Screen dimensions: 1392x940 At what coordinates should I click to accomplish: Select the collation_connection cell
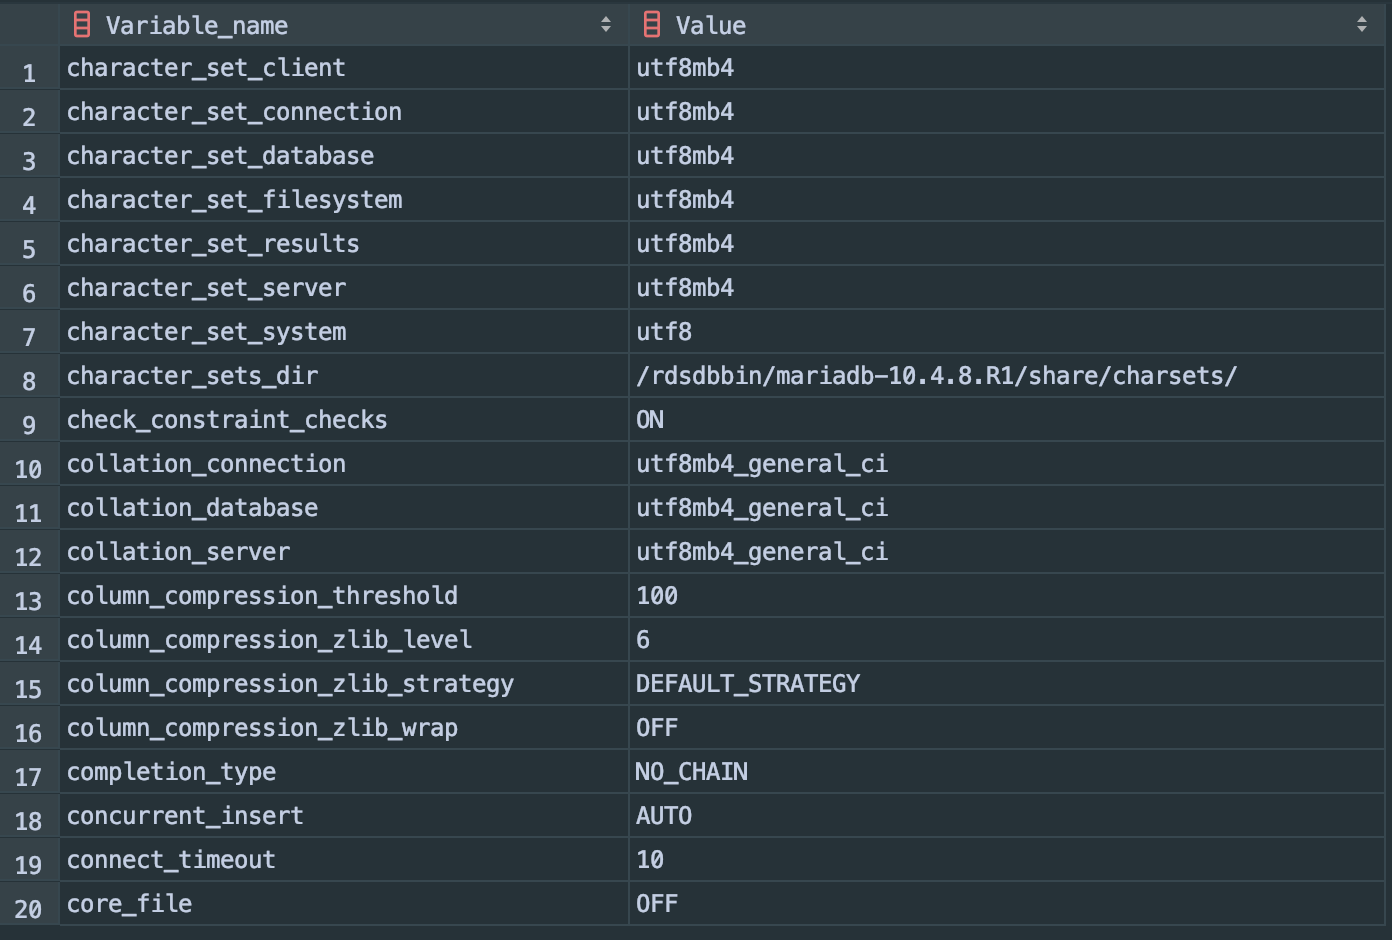tap(344, 464)
